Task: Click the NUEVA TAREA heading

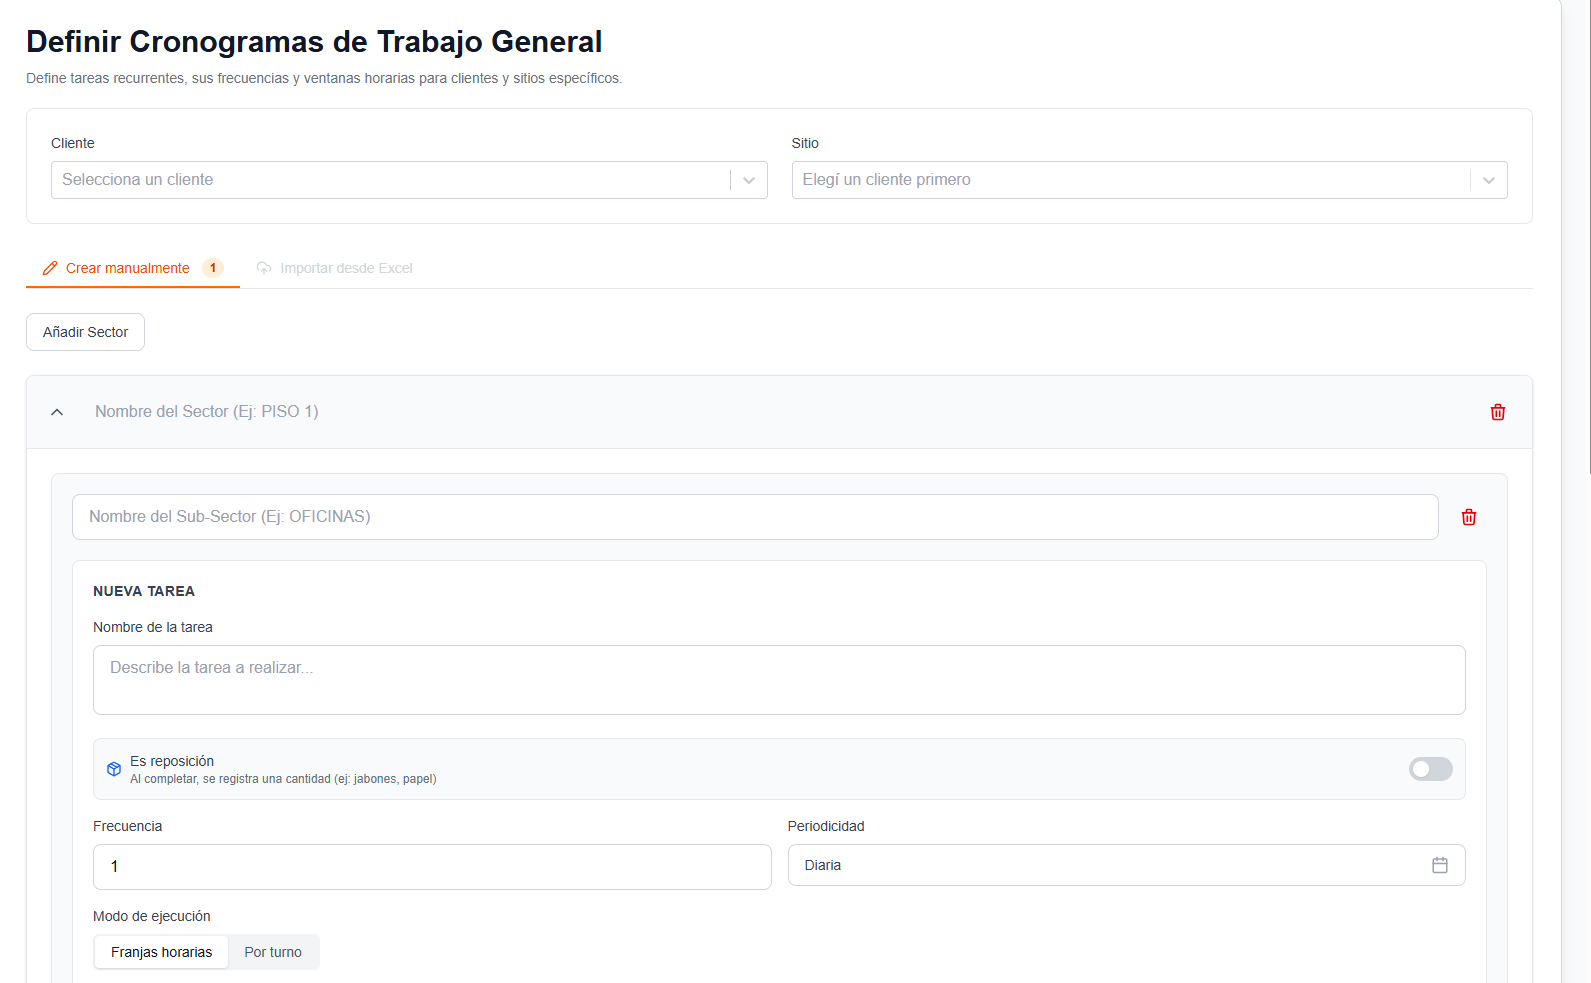Action: pos(144,591)
